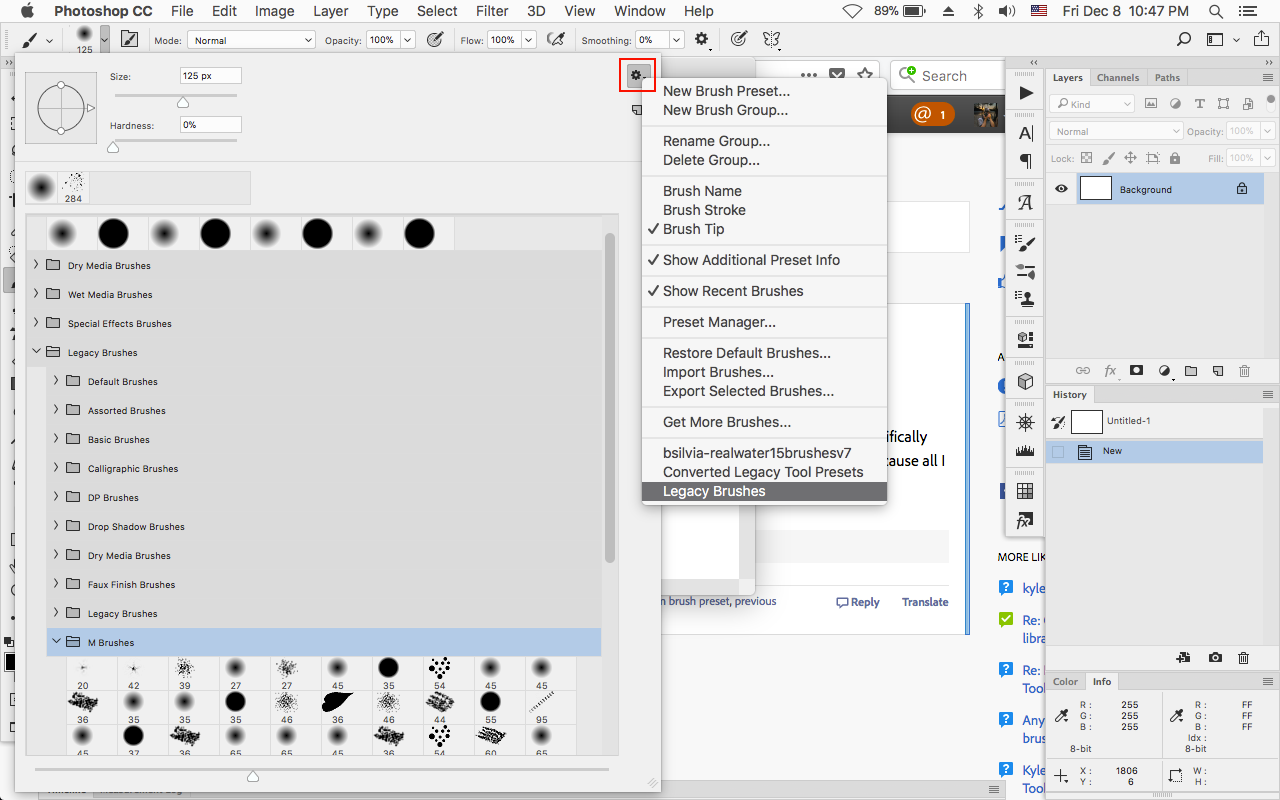Click the search magnifier in options bar

[1184, 40]
